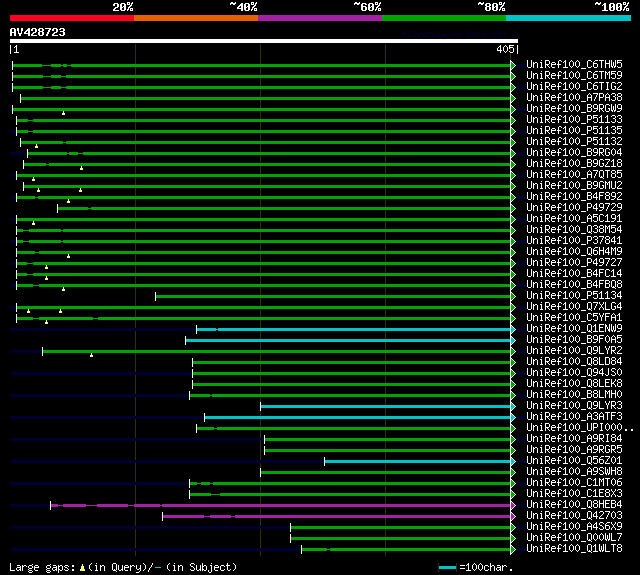640x575 pixels.
Task: Select the UniRef100_Q8LD84 label
Action: 574,362
